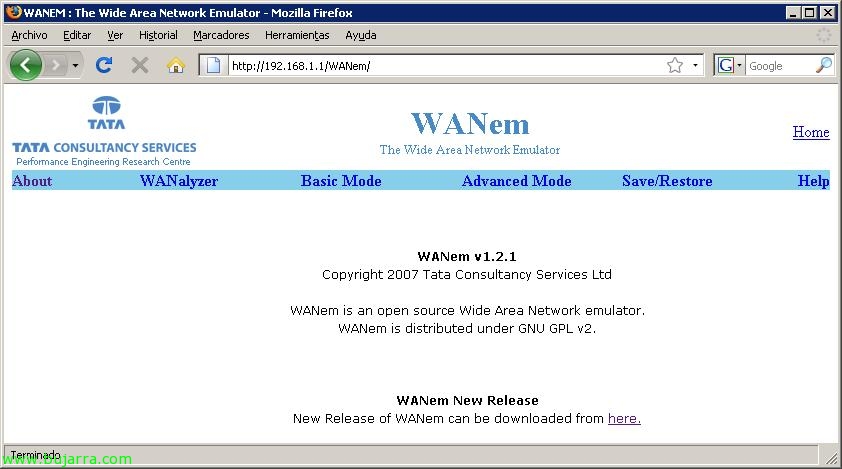
Task: Open the Ver menu
Action: tap(115, 35)
